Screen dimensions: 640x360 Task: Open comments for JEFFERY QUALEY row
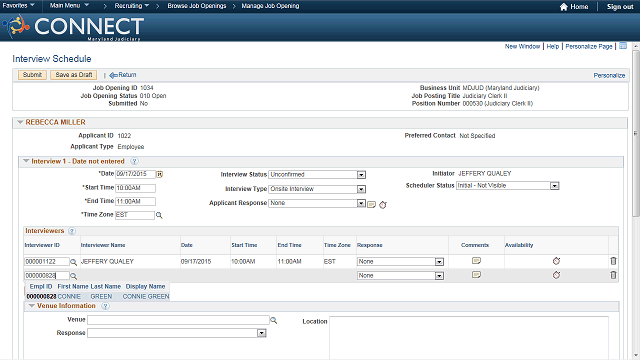(476, 261)
